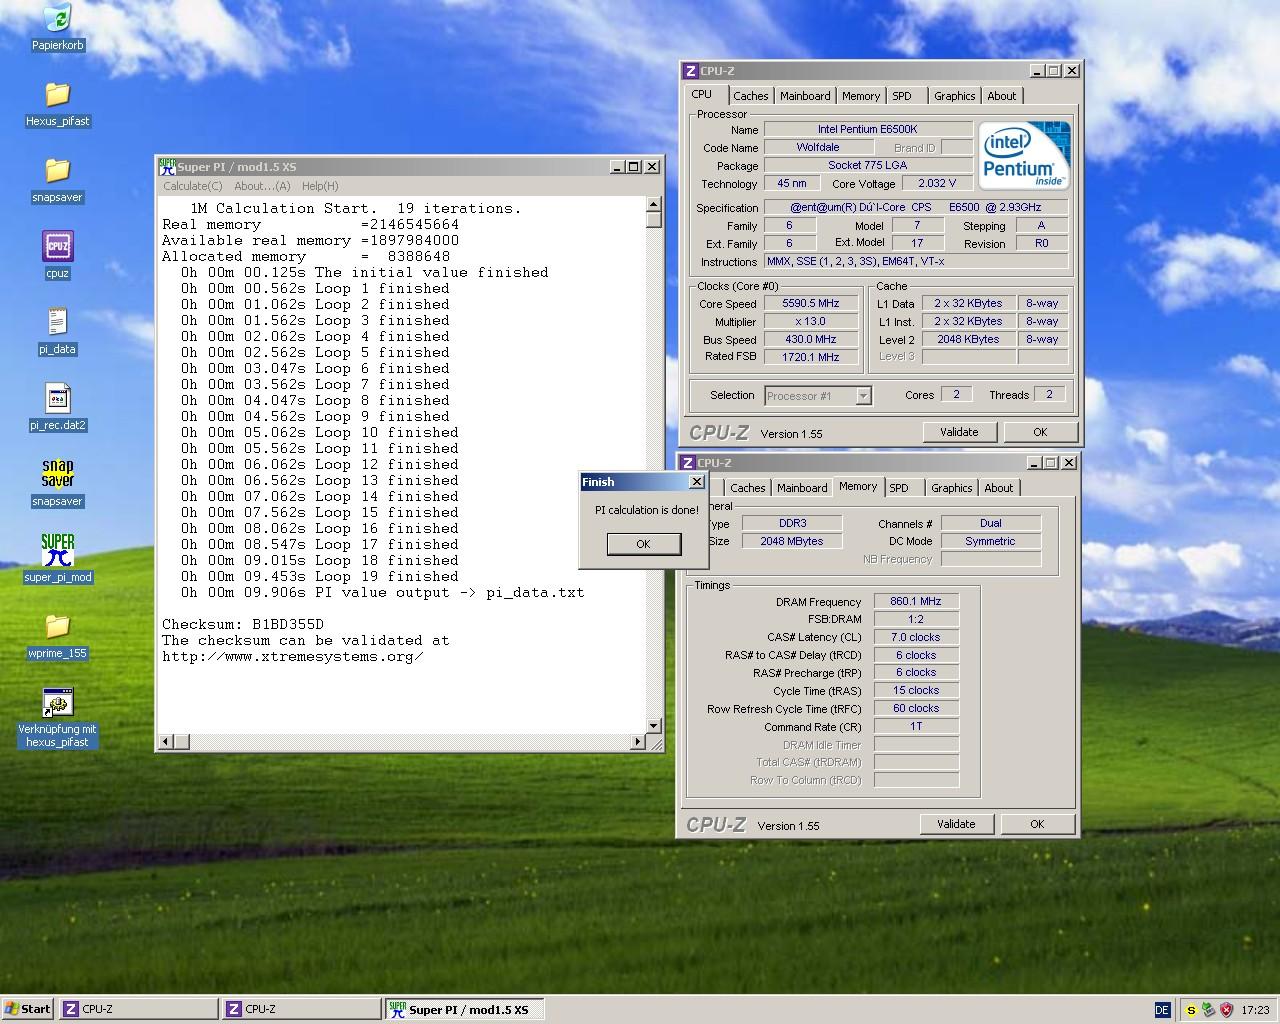
Task: Click the Loop 19 finished line
Action: point(319,576)
